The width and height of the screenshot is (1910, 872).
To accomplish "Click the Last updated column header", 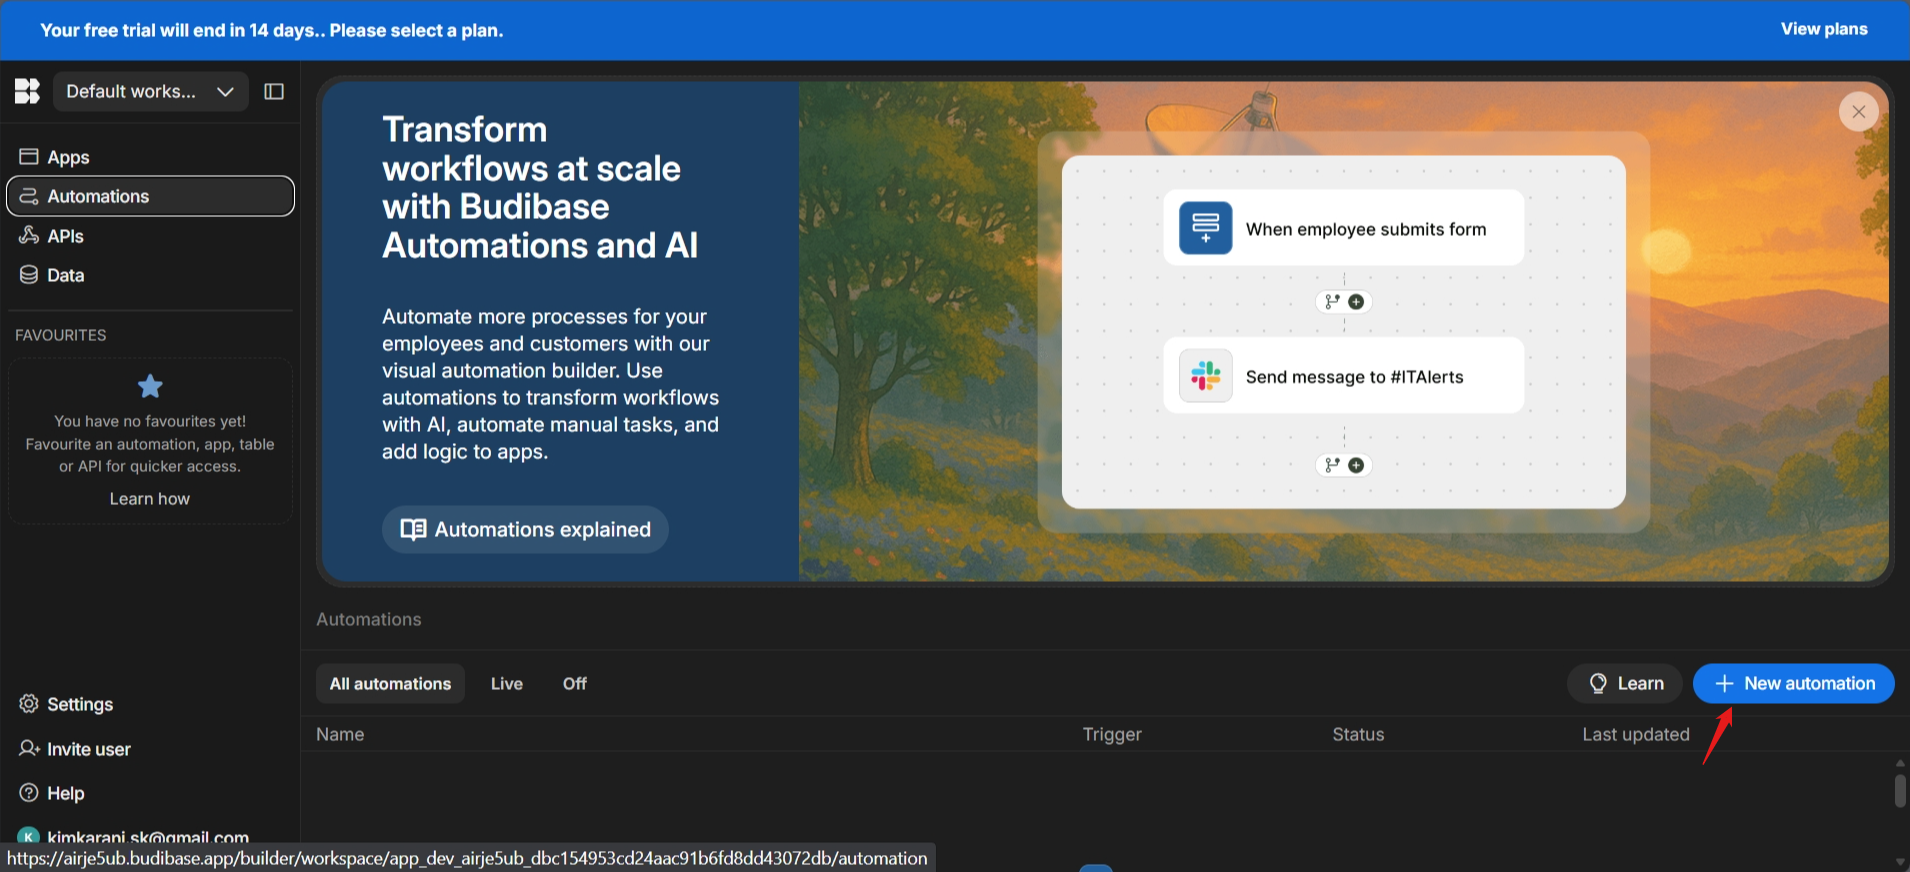I will 1636,734.
